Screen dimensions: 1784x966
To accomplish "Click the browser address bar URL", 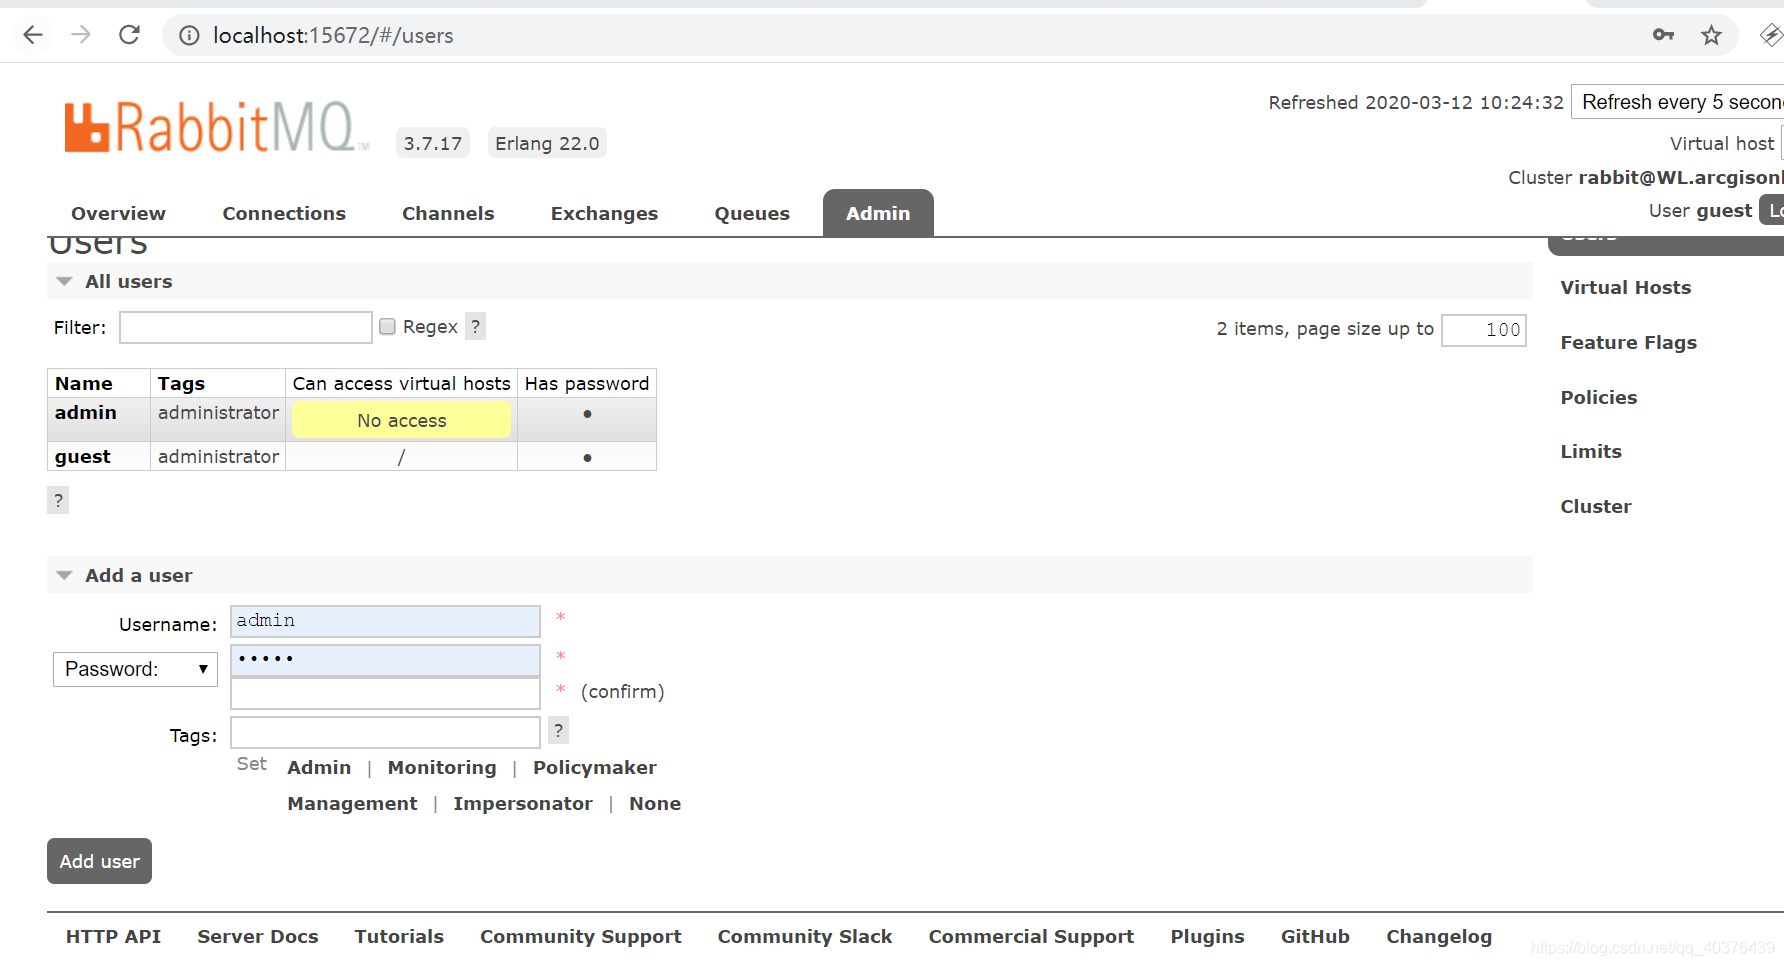I will (x=333, y=35).
